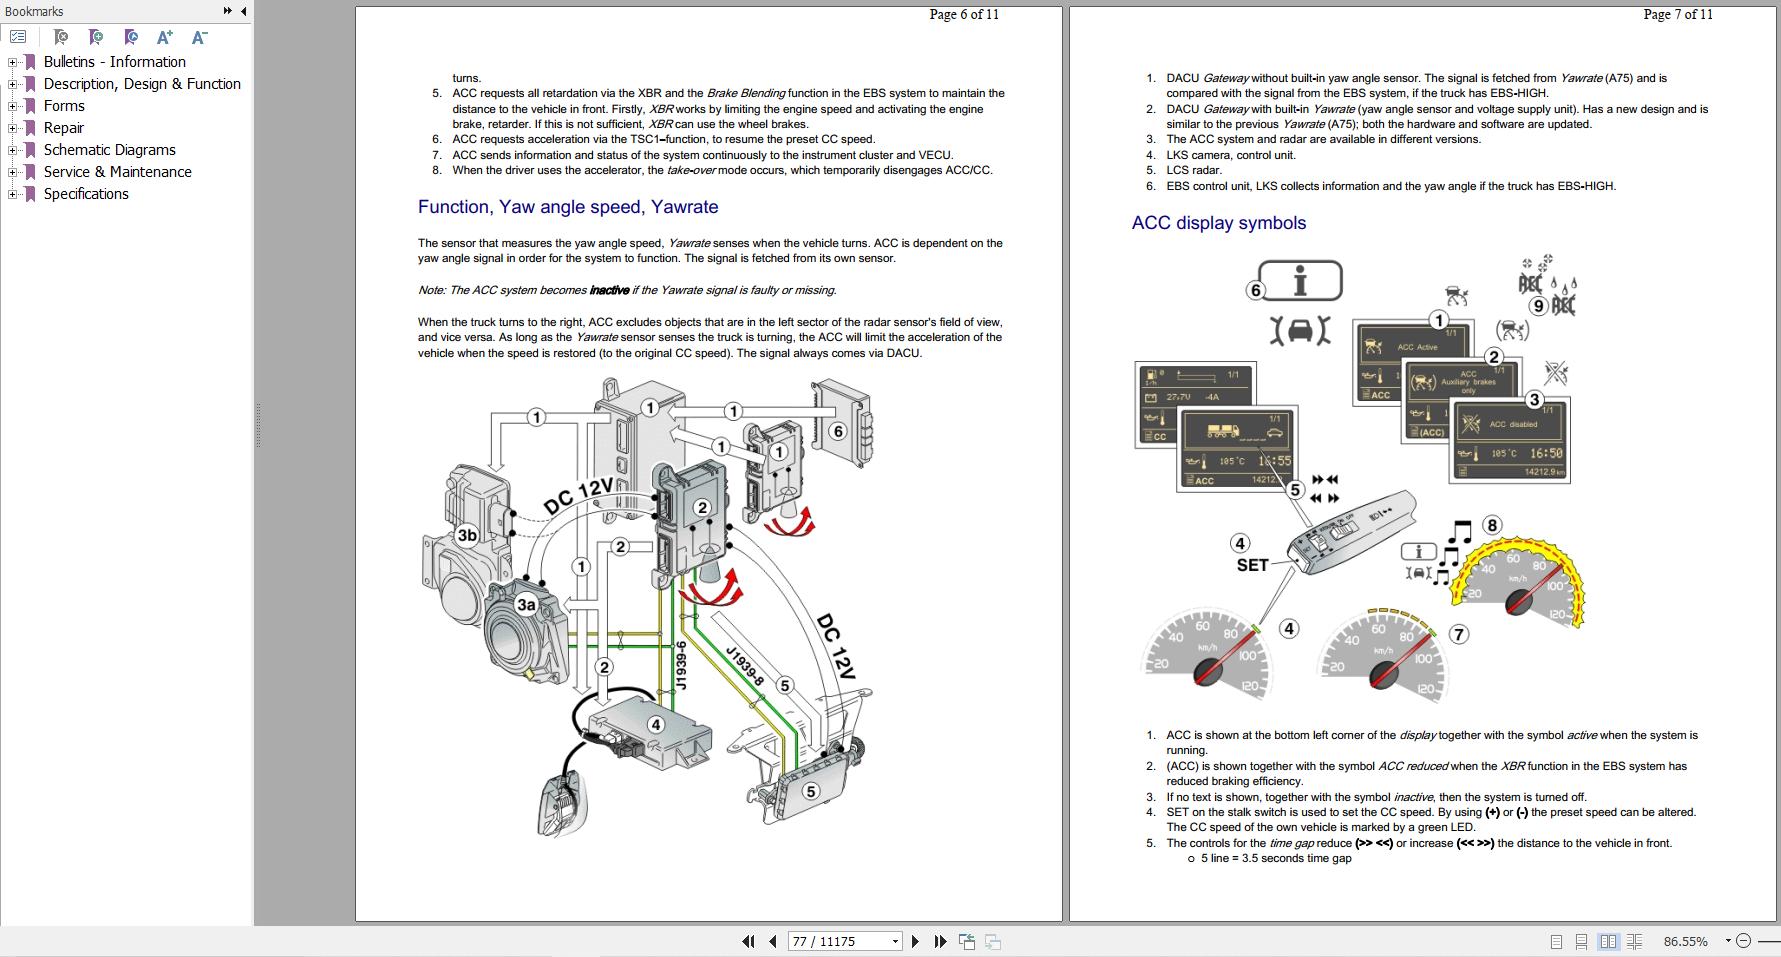Image resolution: width=1781 pixels, height=957 pixels.
Task: Click the Add Bookmark icon
Action: click(x=95, y=36)
